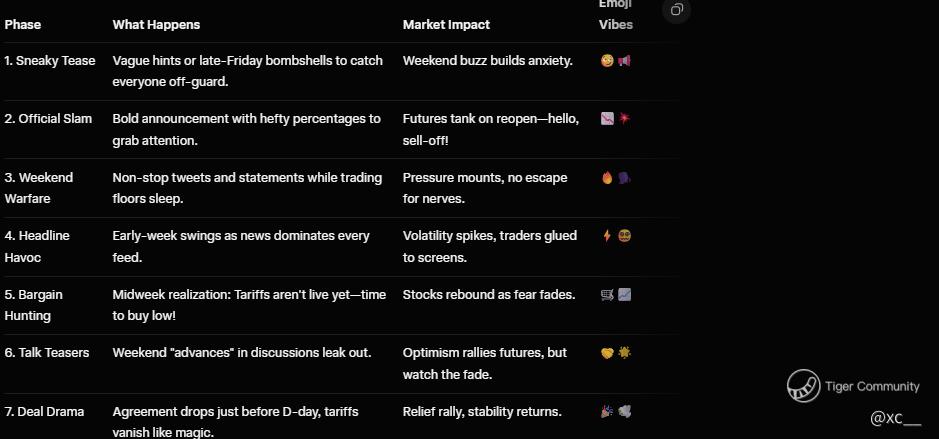Click the megaphone emoji in Sneaky Tease row
The image size is (939, 439).
tap(624, 61)
